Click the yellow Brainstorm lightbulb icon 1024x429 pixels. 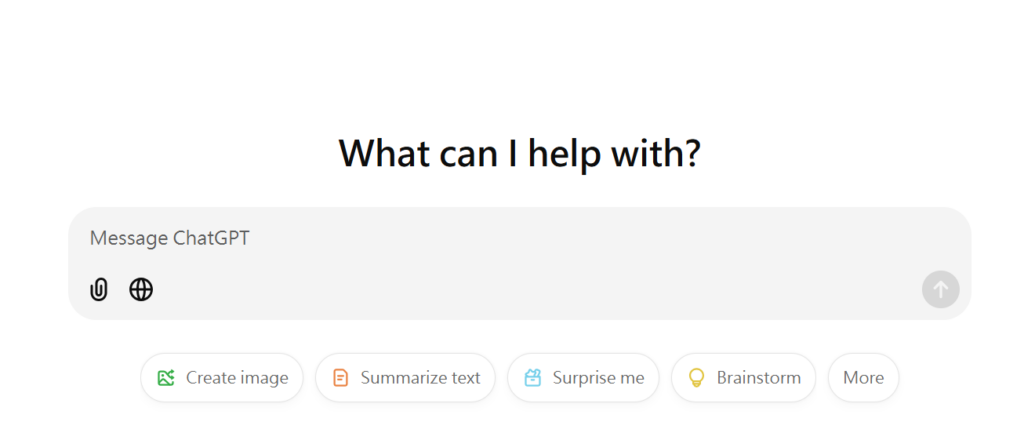pyautogui.click(x=697, y=377)
